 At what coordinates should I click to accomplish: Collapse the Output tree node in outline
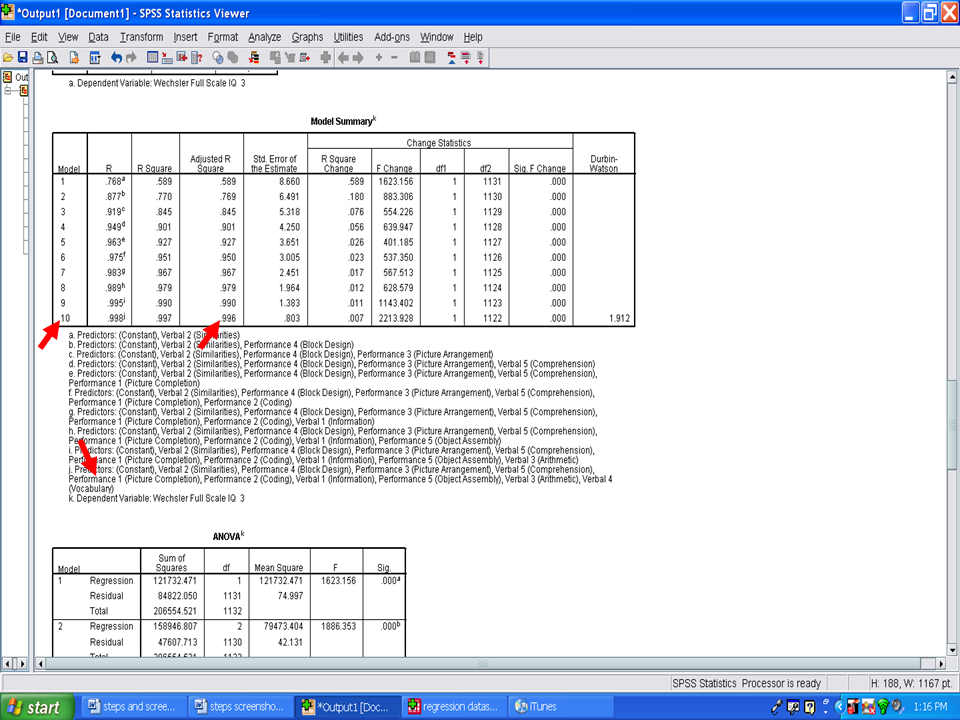pos(8,90)
